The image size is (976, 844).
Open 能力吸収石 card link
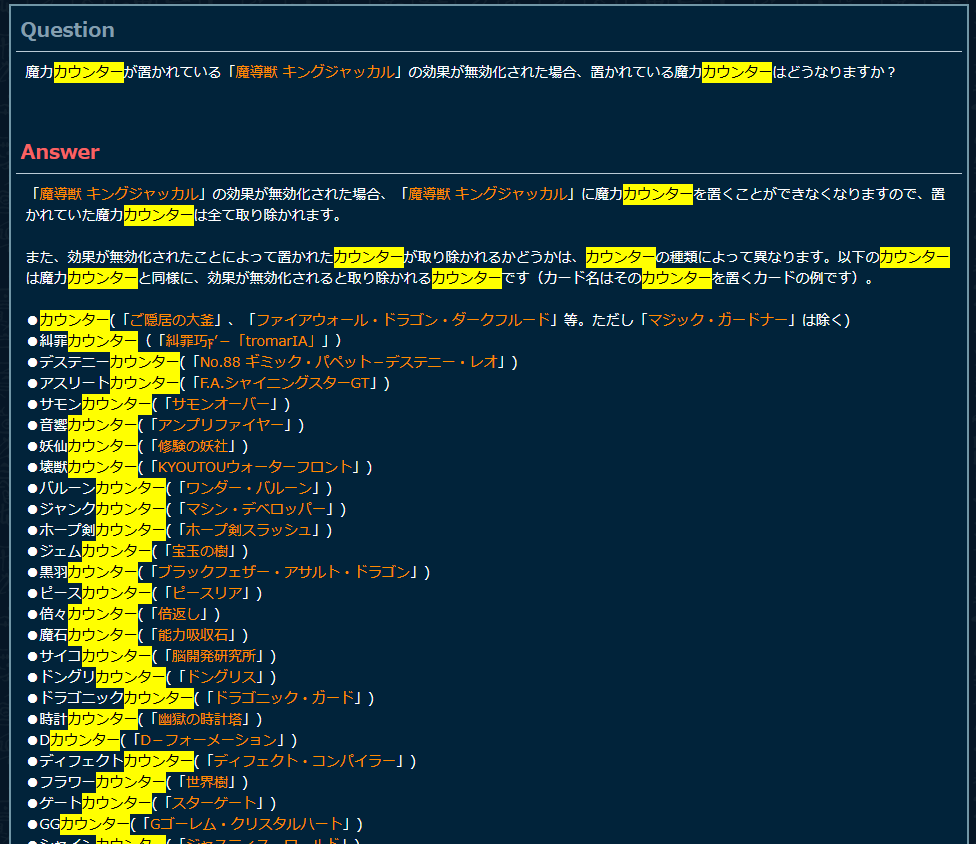[x=193, y=635]
